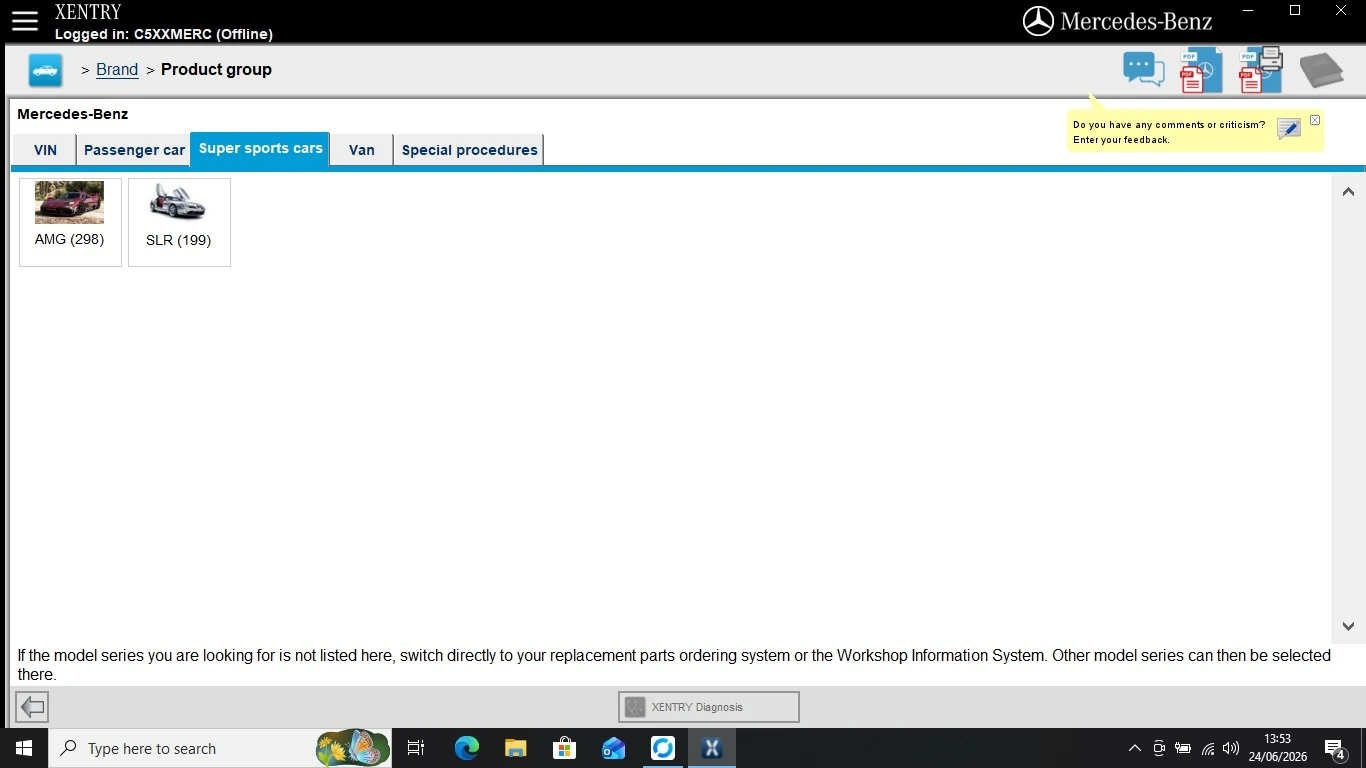This screenshot has height=768, width=1366.
Task: Open the gray book manual icon
Action: (1321, 70)
